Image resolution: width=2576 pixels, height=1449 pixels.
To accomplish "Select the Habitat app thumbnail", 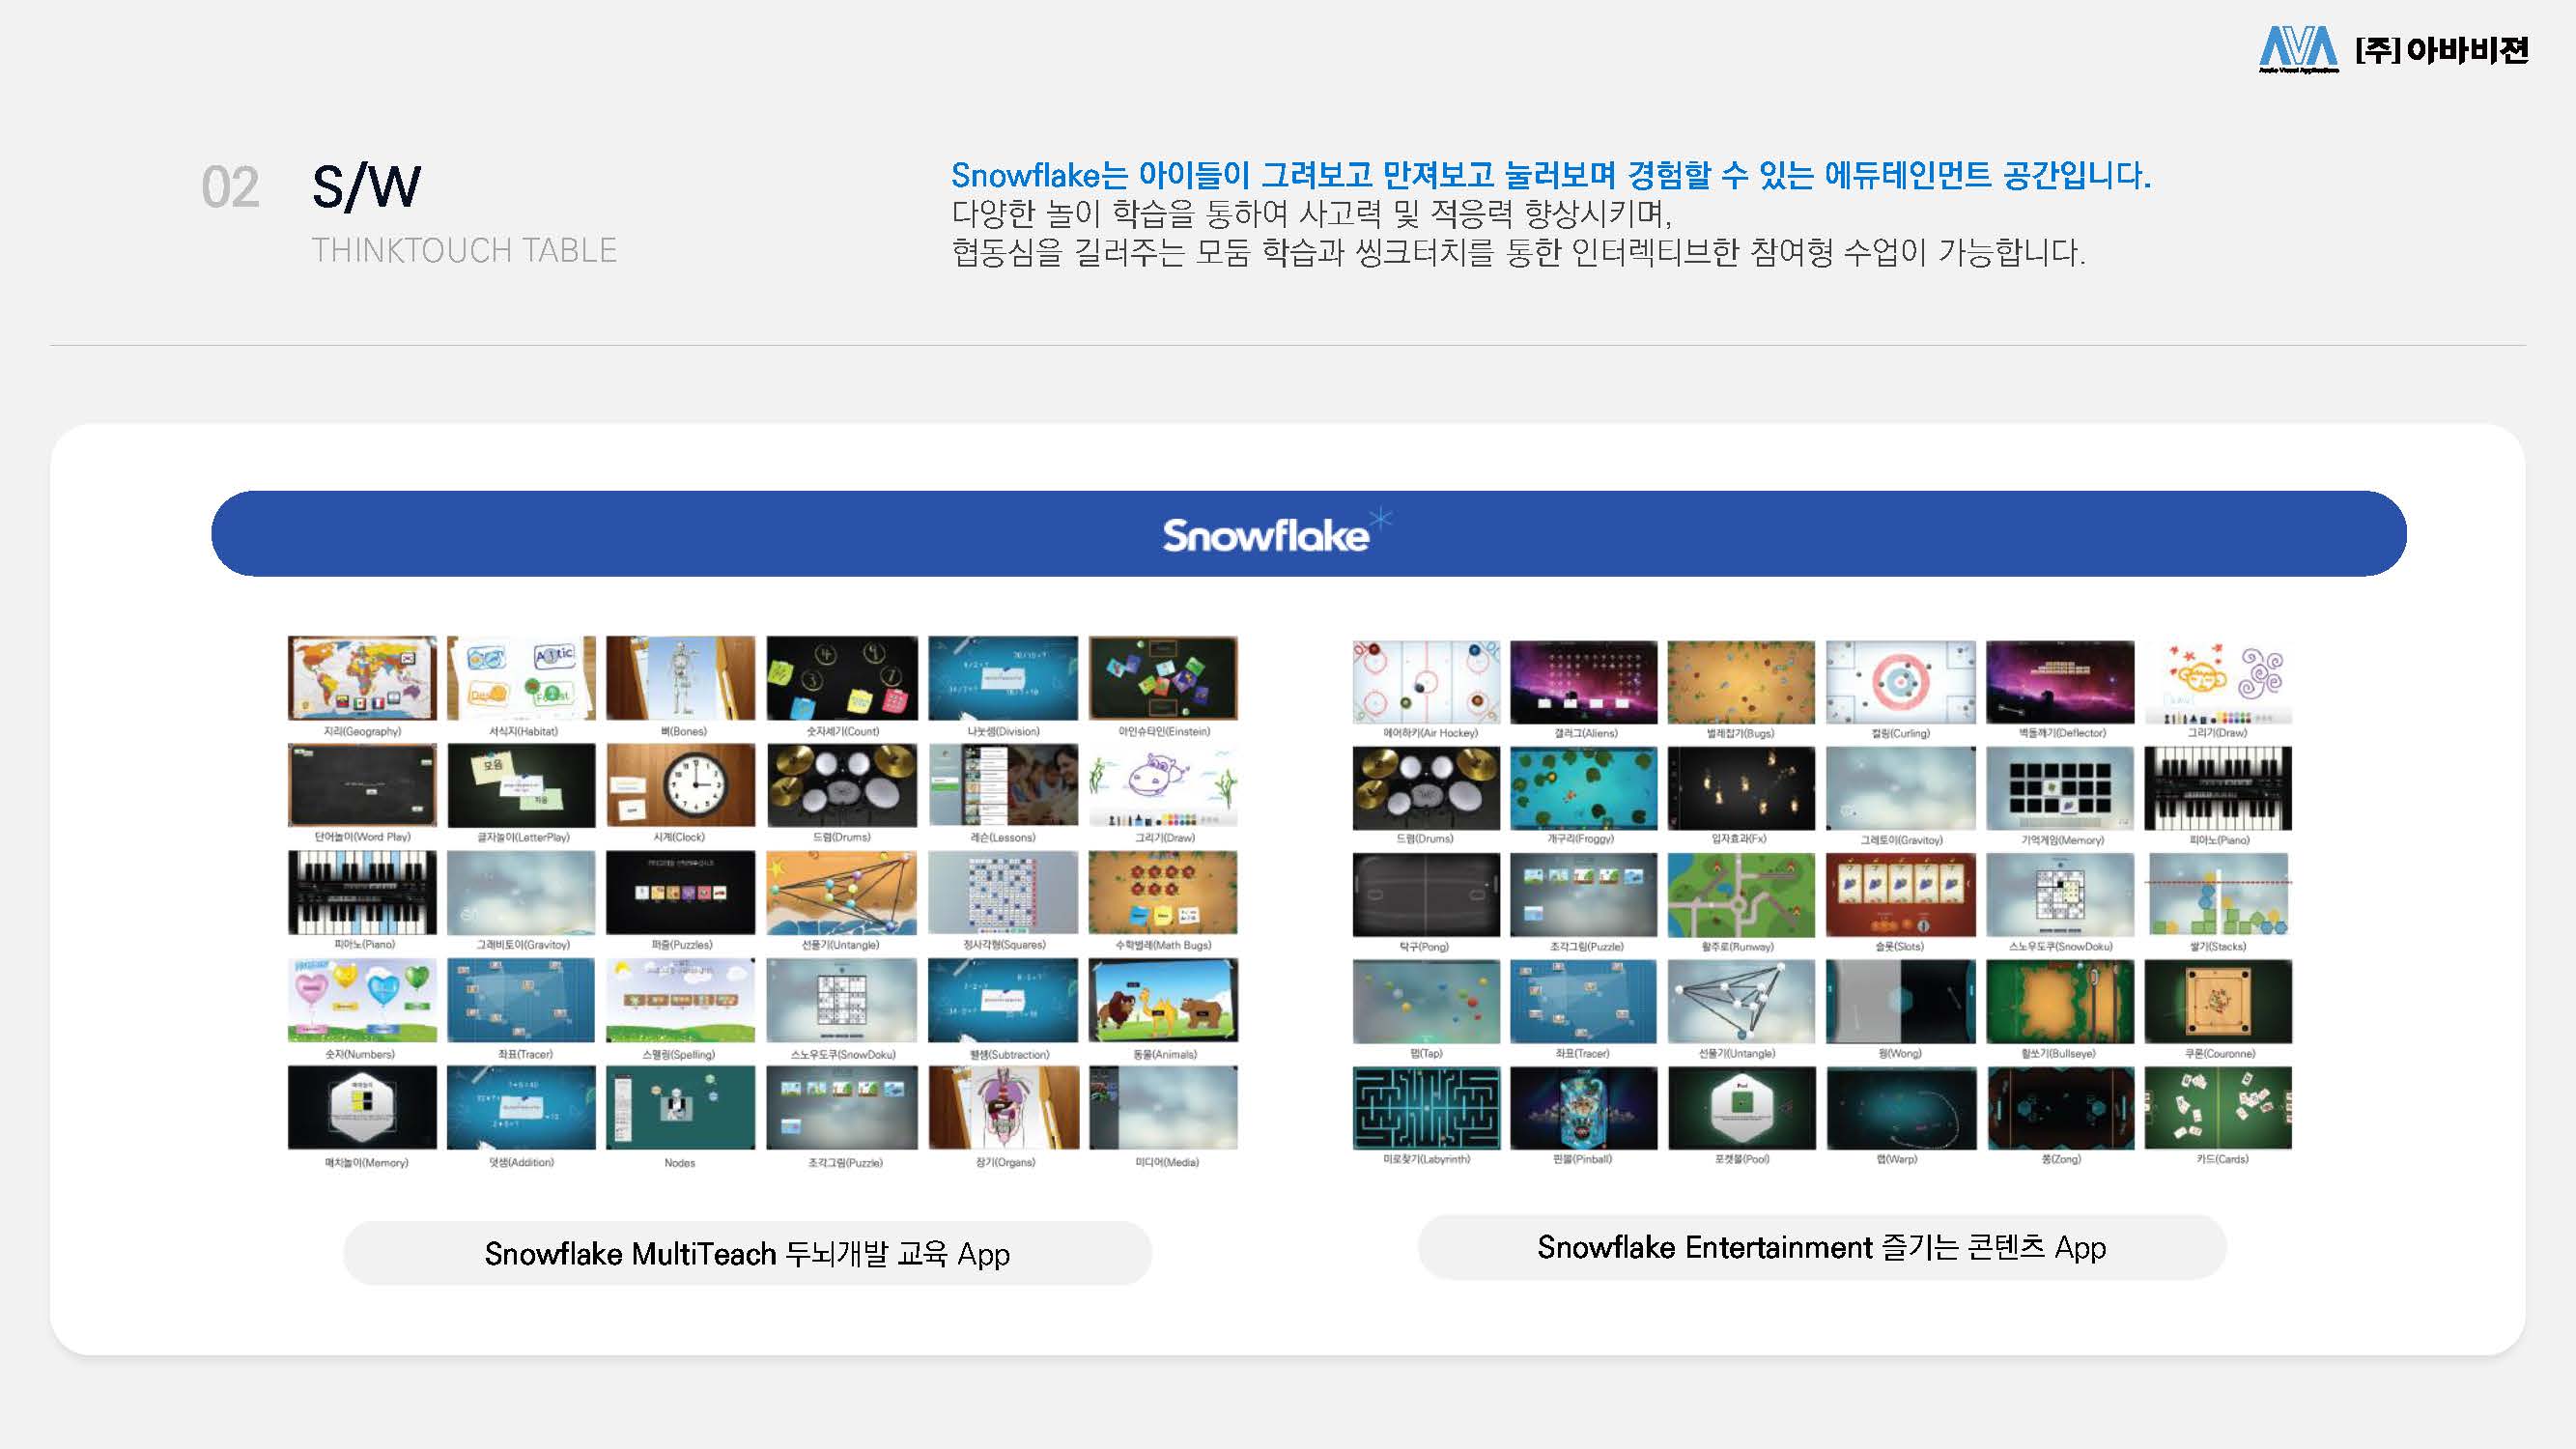I will click(521, 678).
